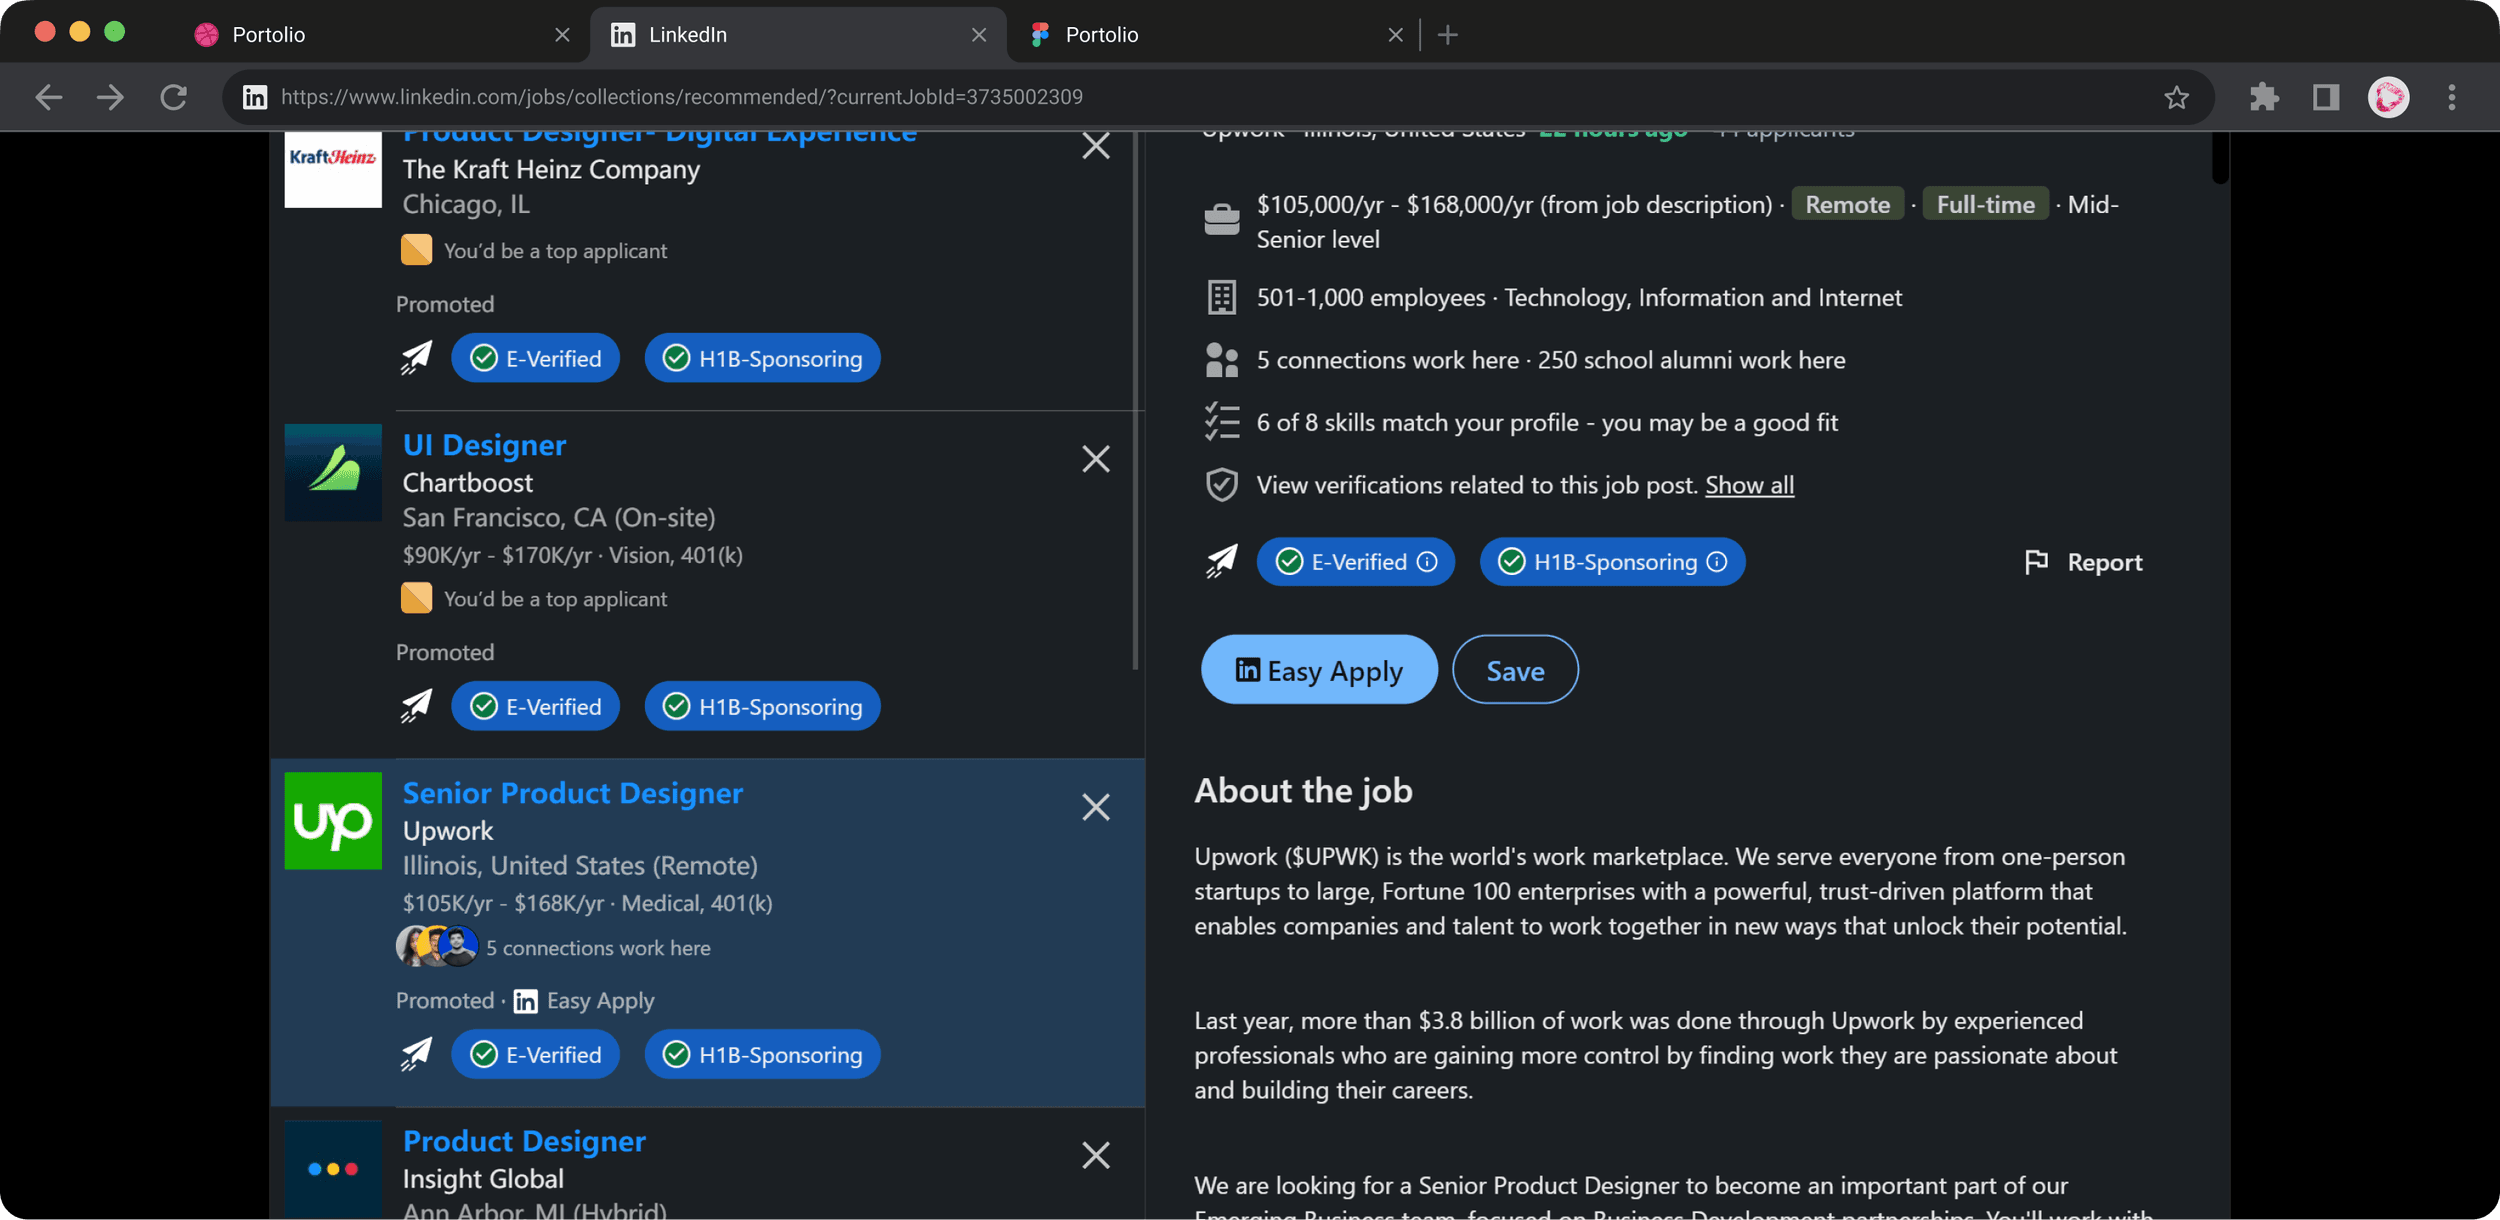Reload the LinkedIn page
Screen dimensions: 2500x1220
pos(174,97)
